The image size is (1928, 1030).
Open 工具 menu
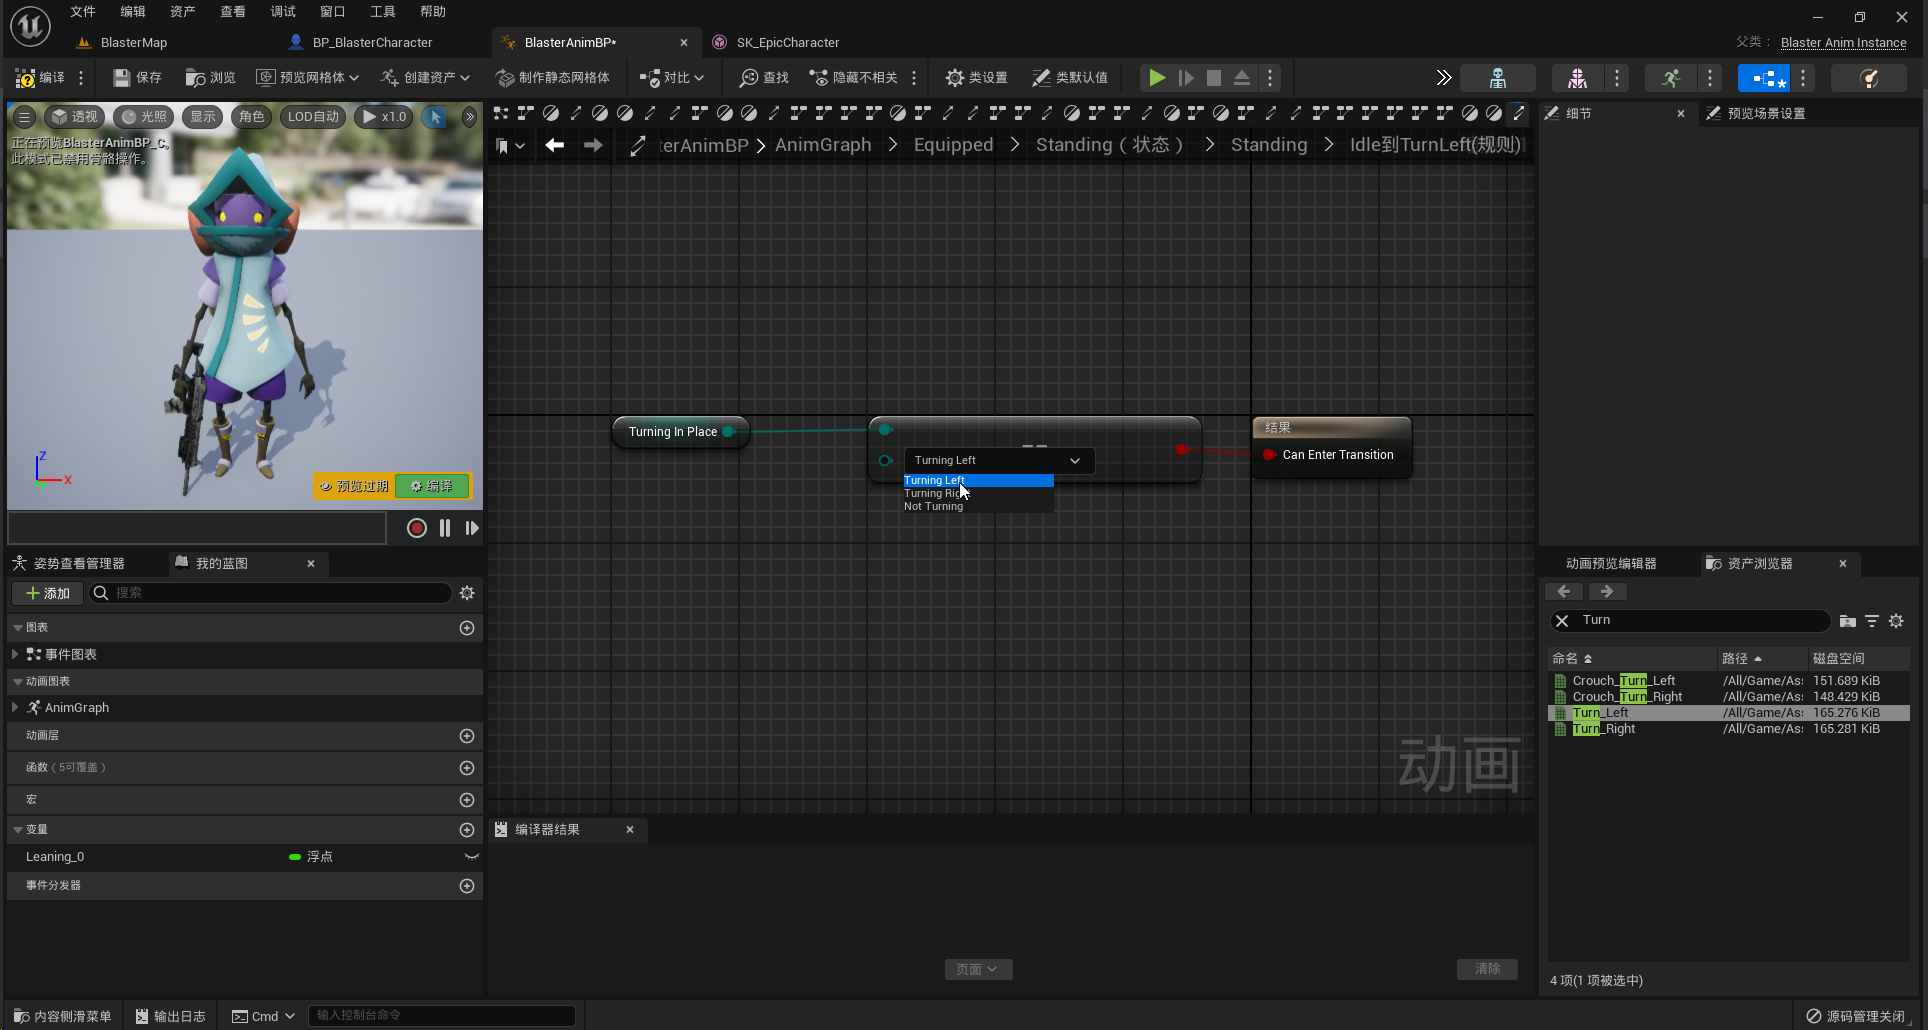coord(382,11)
